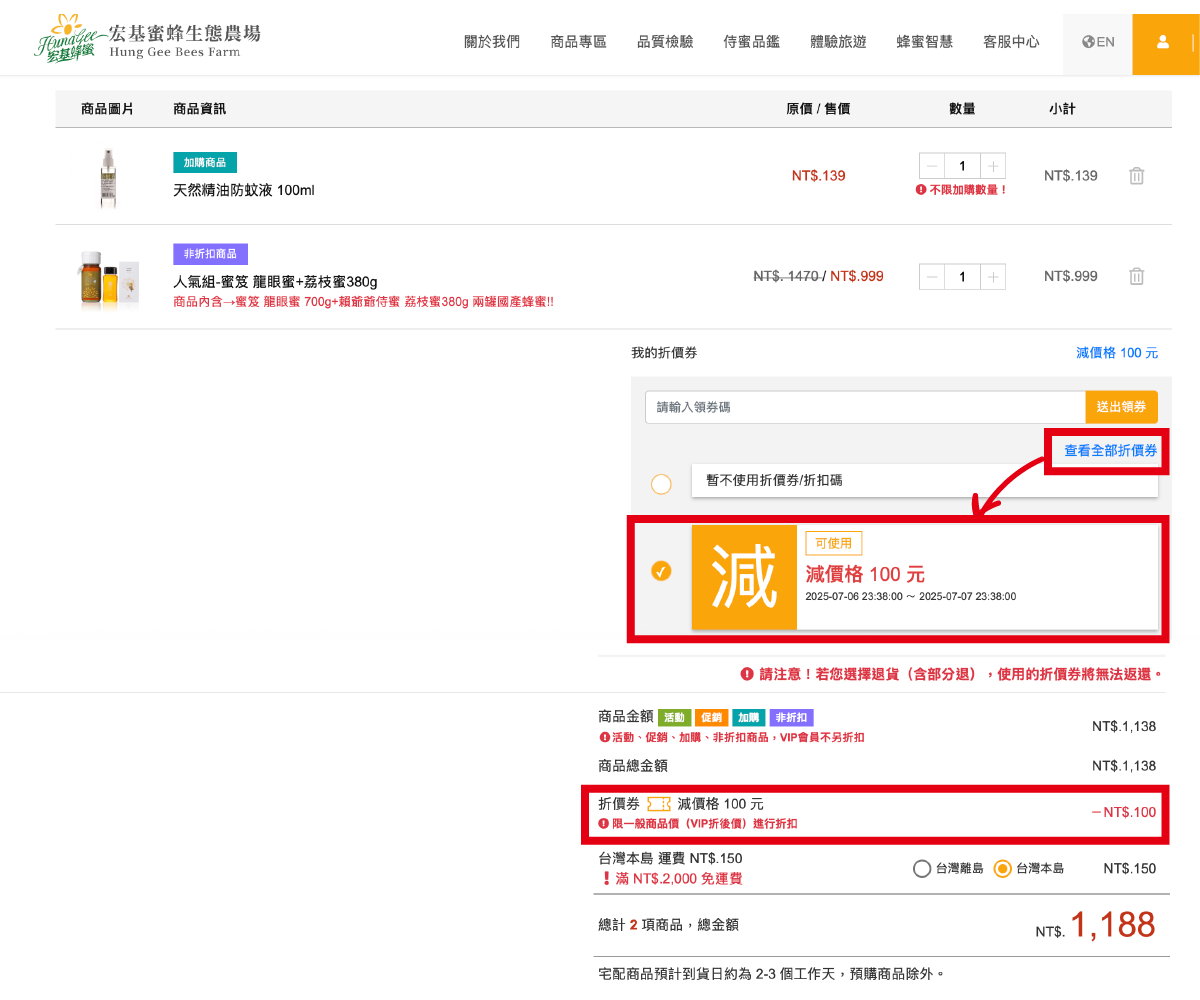Decrease the mosquito repellent quantity with minus
The height and width of the screenshot is (1000, 1200).
pos(932,166)
